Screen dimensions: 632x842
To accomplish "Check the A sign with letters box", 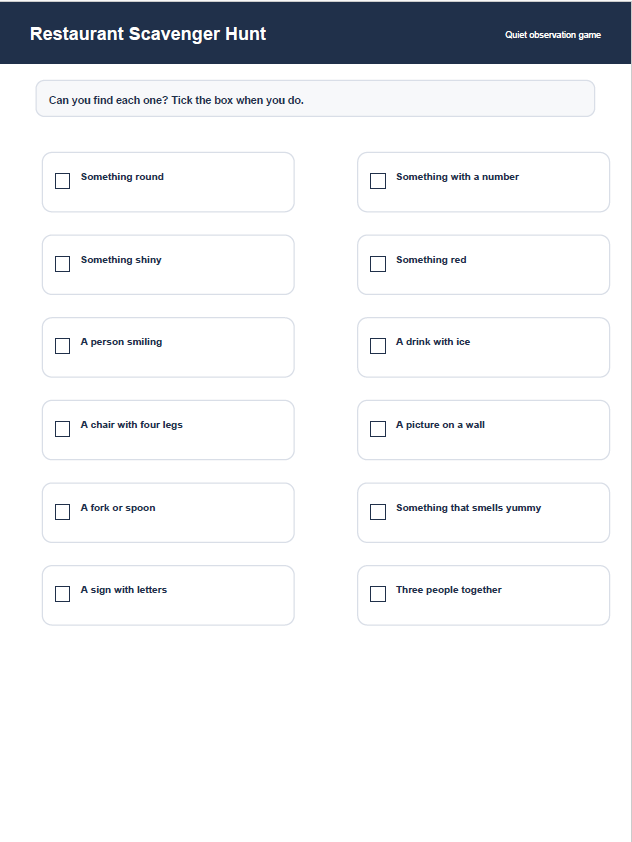I will tap(62, 594).
